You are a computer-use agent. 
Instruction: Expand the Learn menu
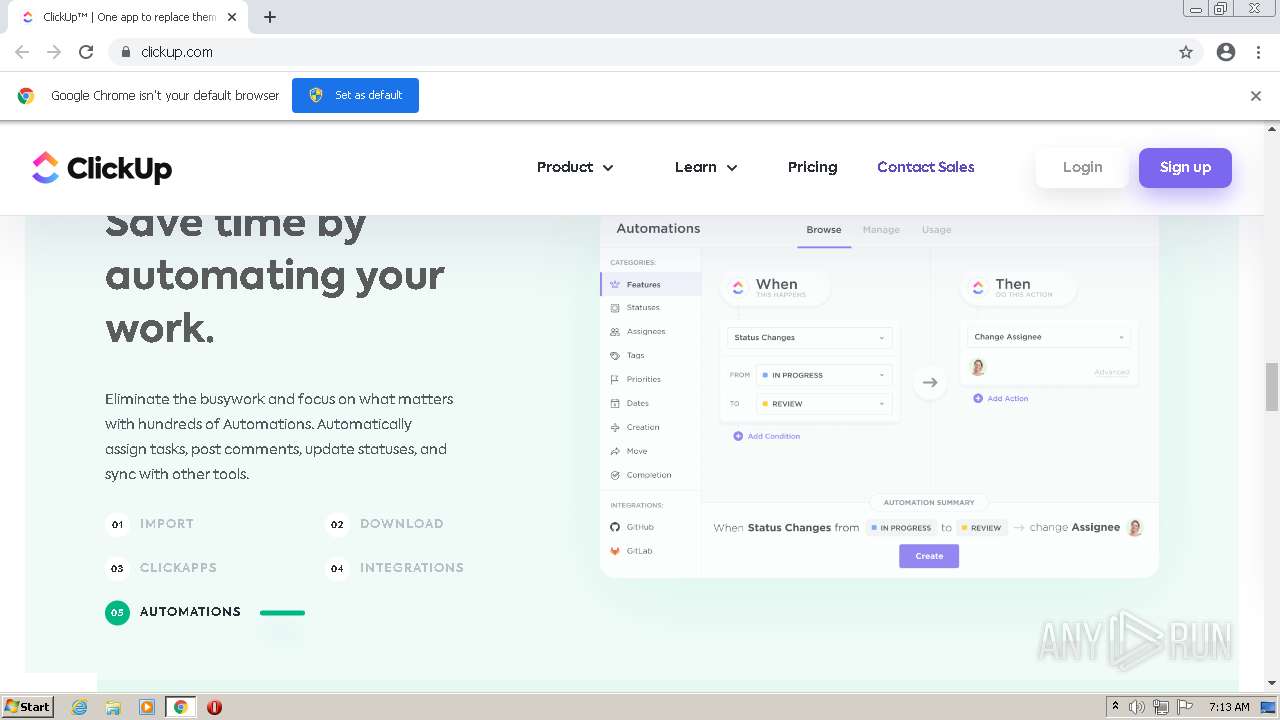coord(706,167)
